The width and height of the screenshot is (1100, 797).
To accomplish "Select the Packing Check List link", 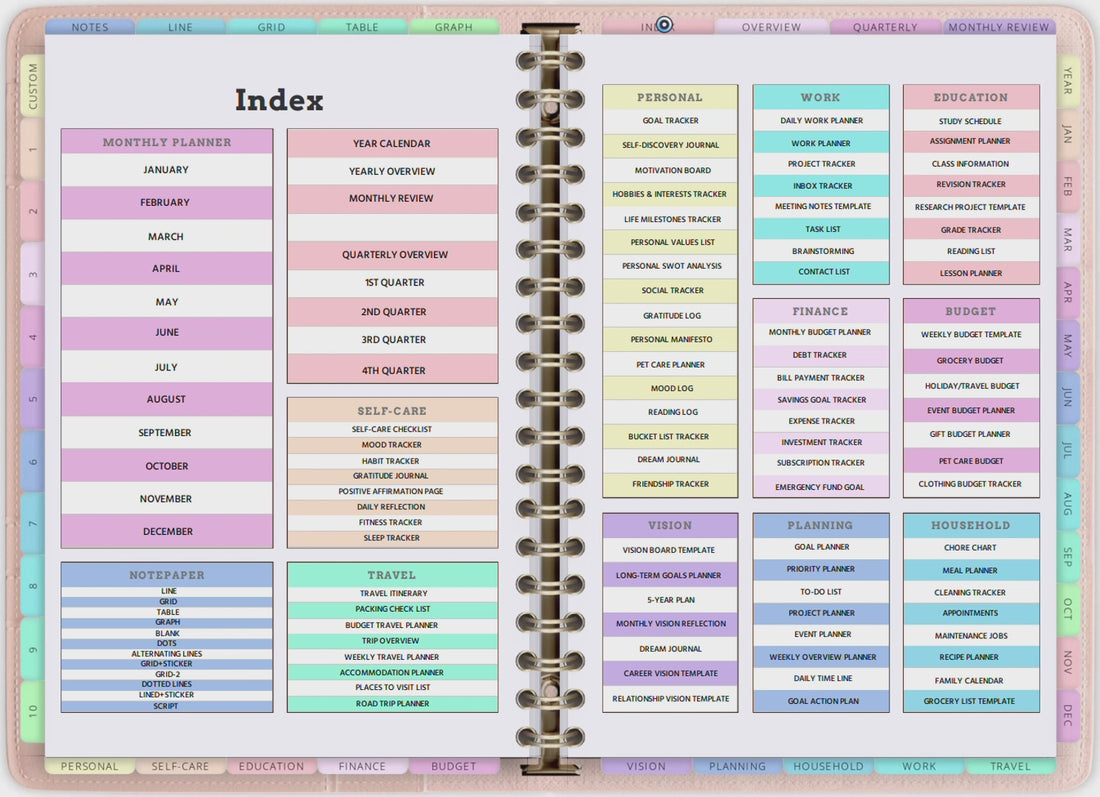I will [392, 609].
